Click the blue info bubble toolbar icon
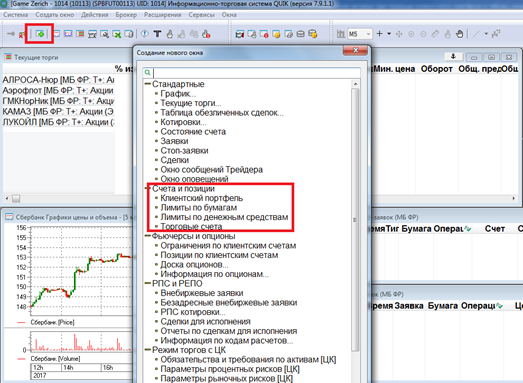 point(144,34)
